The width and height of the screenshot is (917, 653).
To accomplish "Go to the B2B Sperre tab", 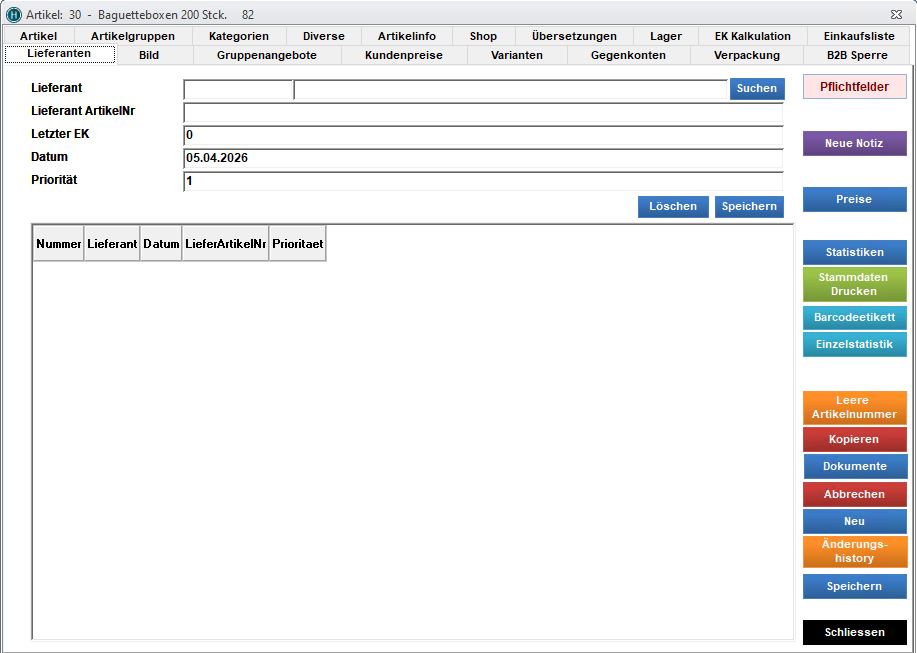I will tap(858, 55).
